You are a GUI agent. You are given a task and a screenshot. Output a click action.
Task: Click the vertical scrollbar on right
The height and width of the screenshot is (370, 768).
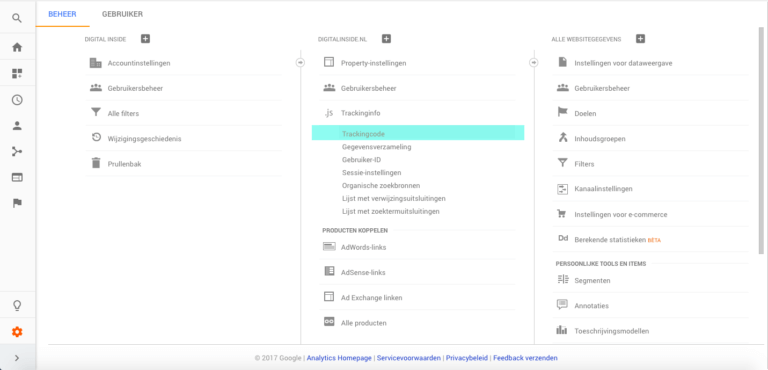[x=761, y=140]
